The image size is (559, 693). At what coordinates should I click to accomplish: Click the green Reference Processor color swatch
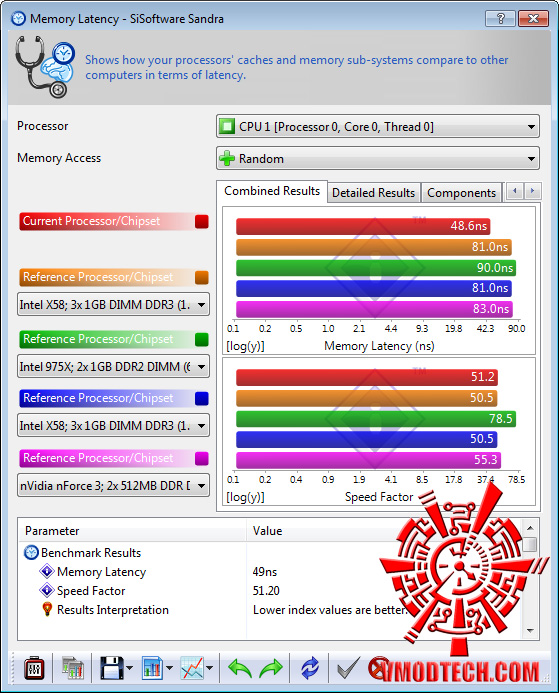[202, 339]
